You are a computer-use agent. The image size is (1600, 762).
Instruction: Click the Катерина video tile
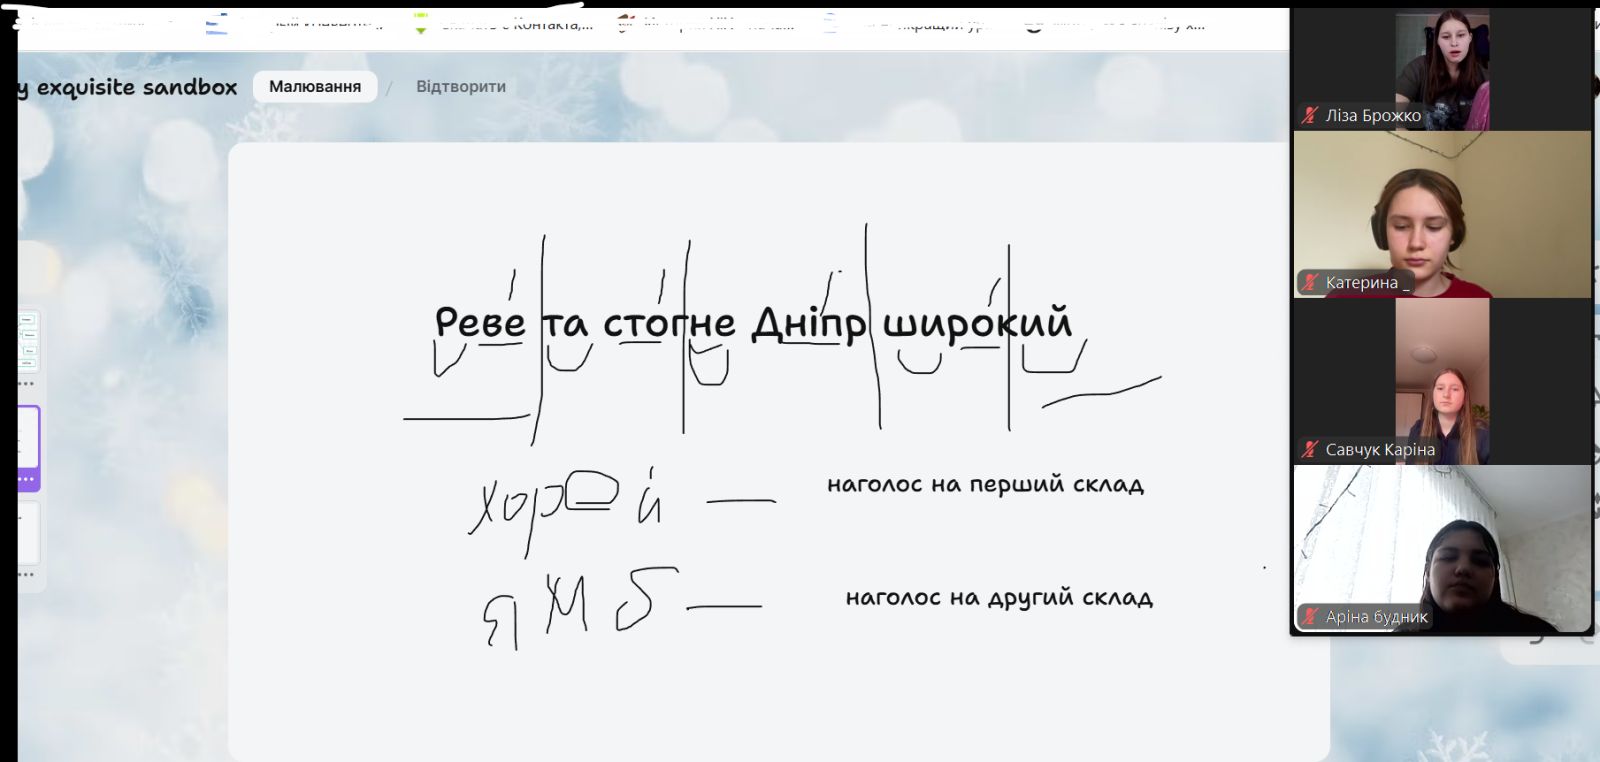pyautogui.click(x=1441, y=215)
